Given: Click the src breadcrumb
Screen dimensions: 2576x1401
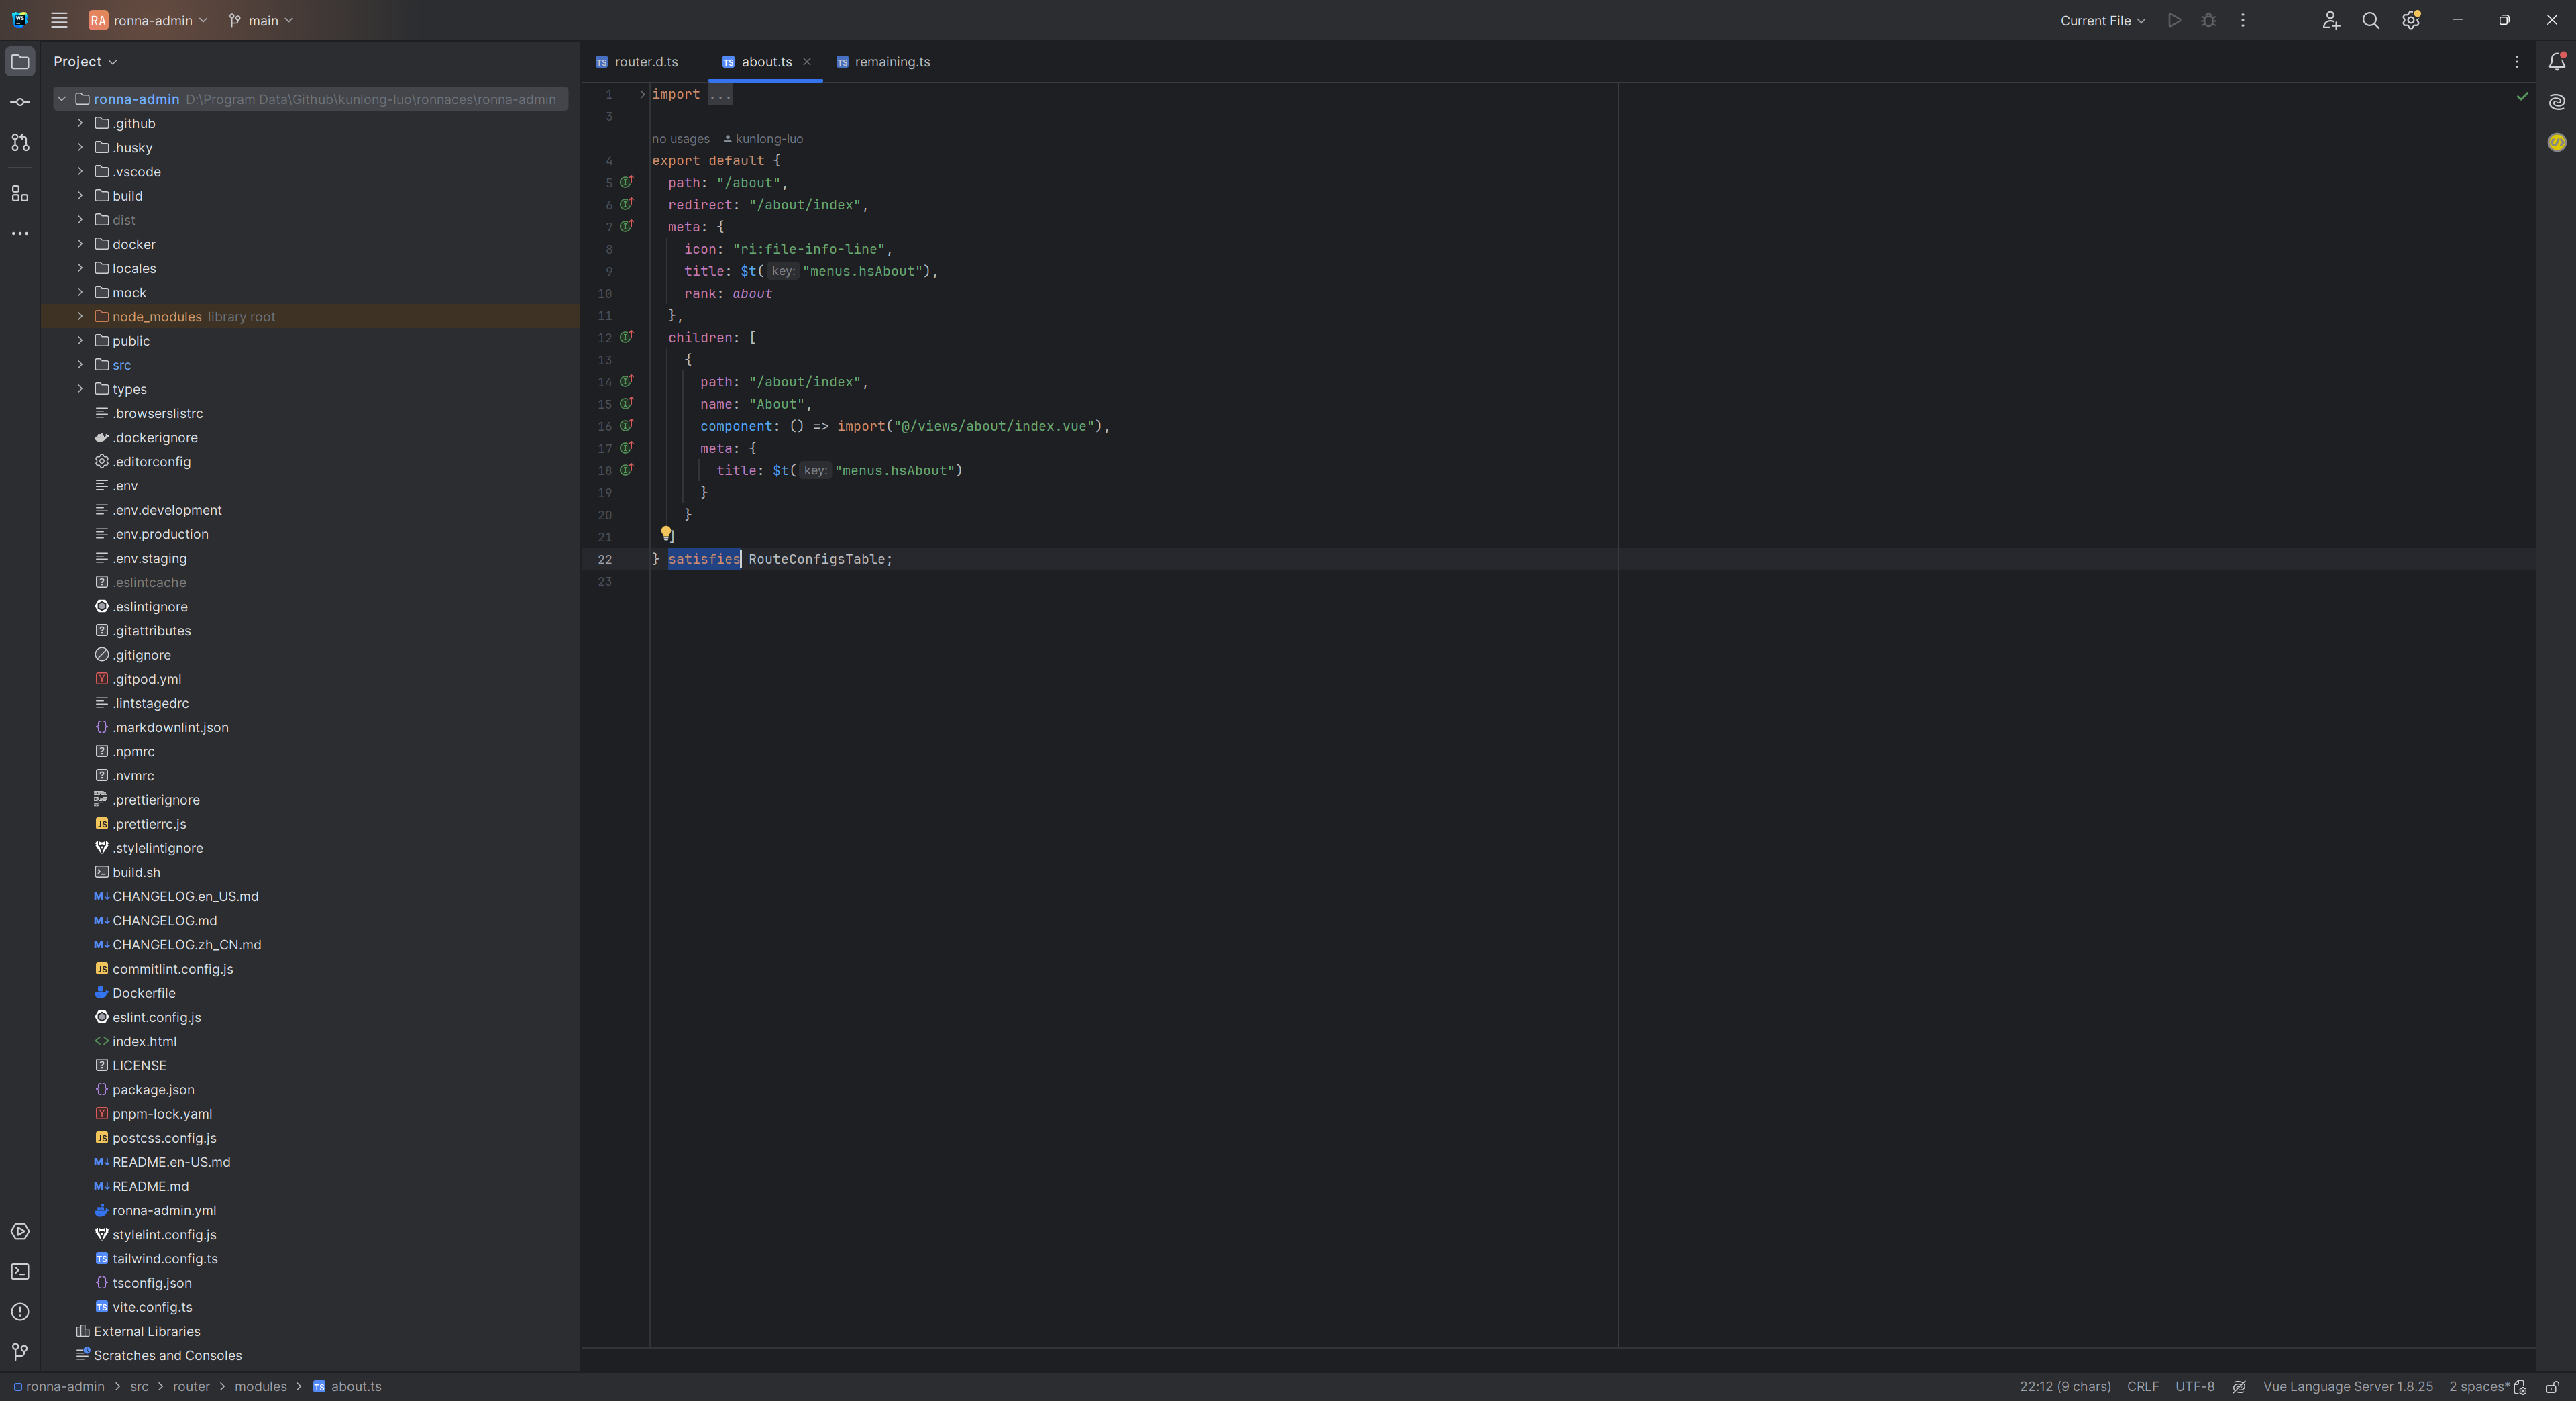Looking at the screenshot, I should [x=139, y=1387].
